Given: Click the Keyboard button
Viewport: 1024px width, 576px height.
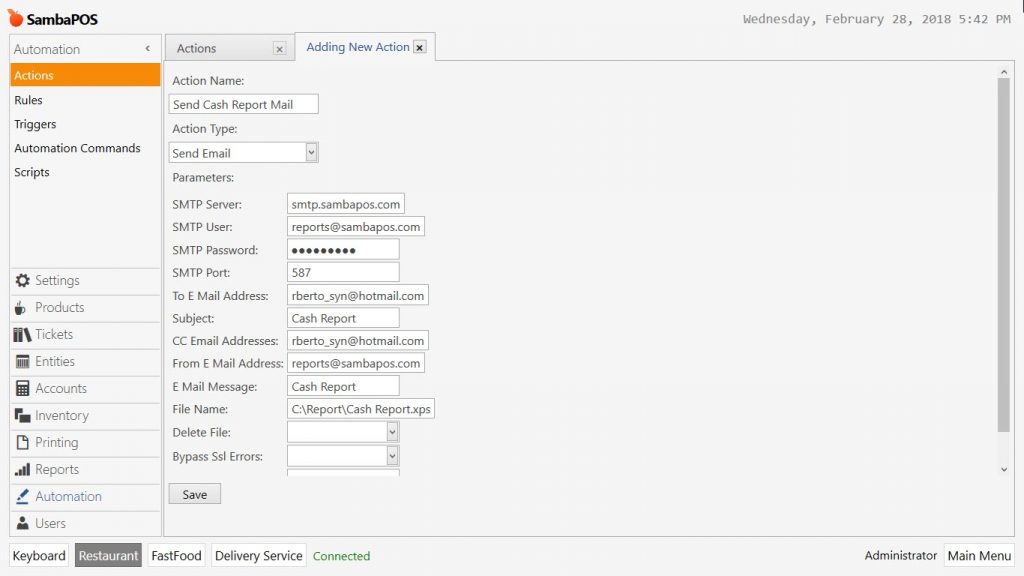Looking at the screenshot, I should [x=39, y=556].
